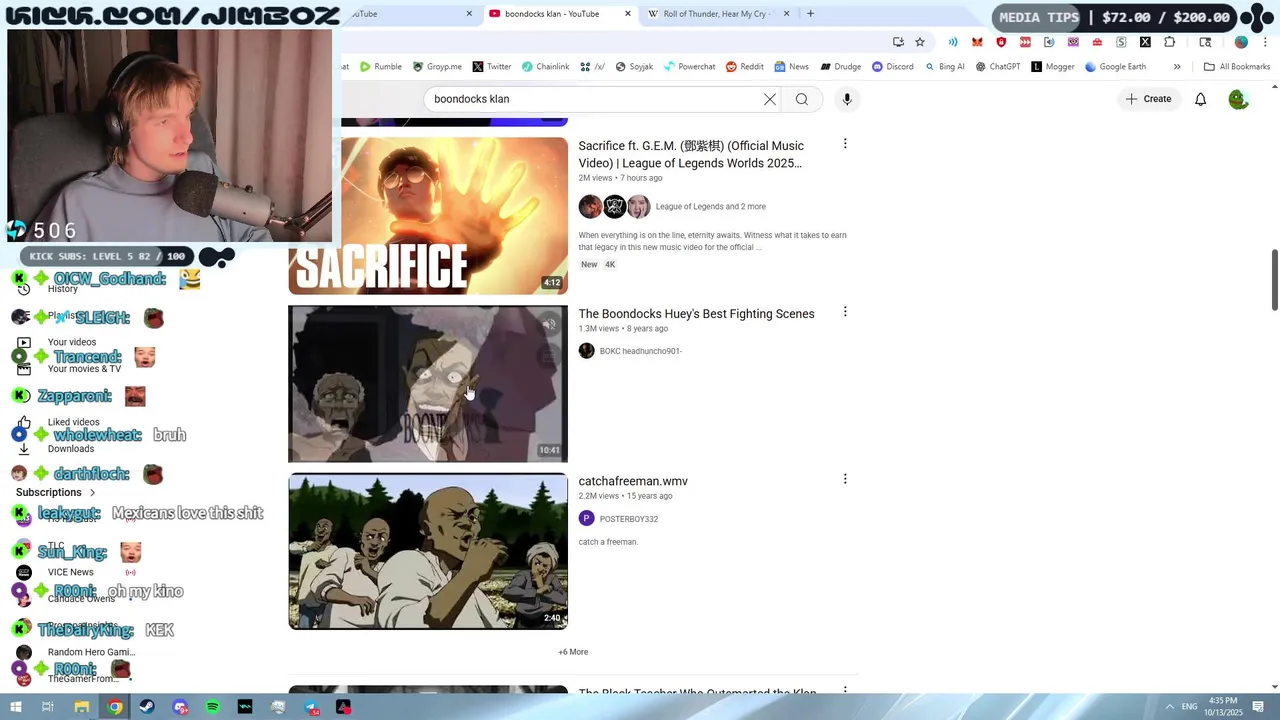Click the page vertical scrollbar thumb
This screenshot has width=1280, height=720.
[x=1275, y=280]
